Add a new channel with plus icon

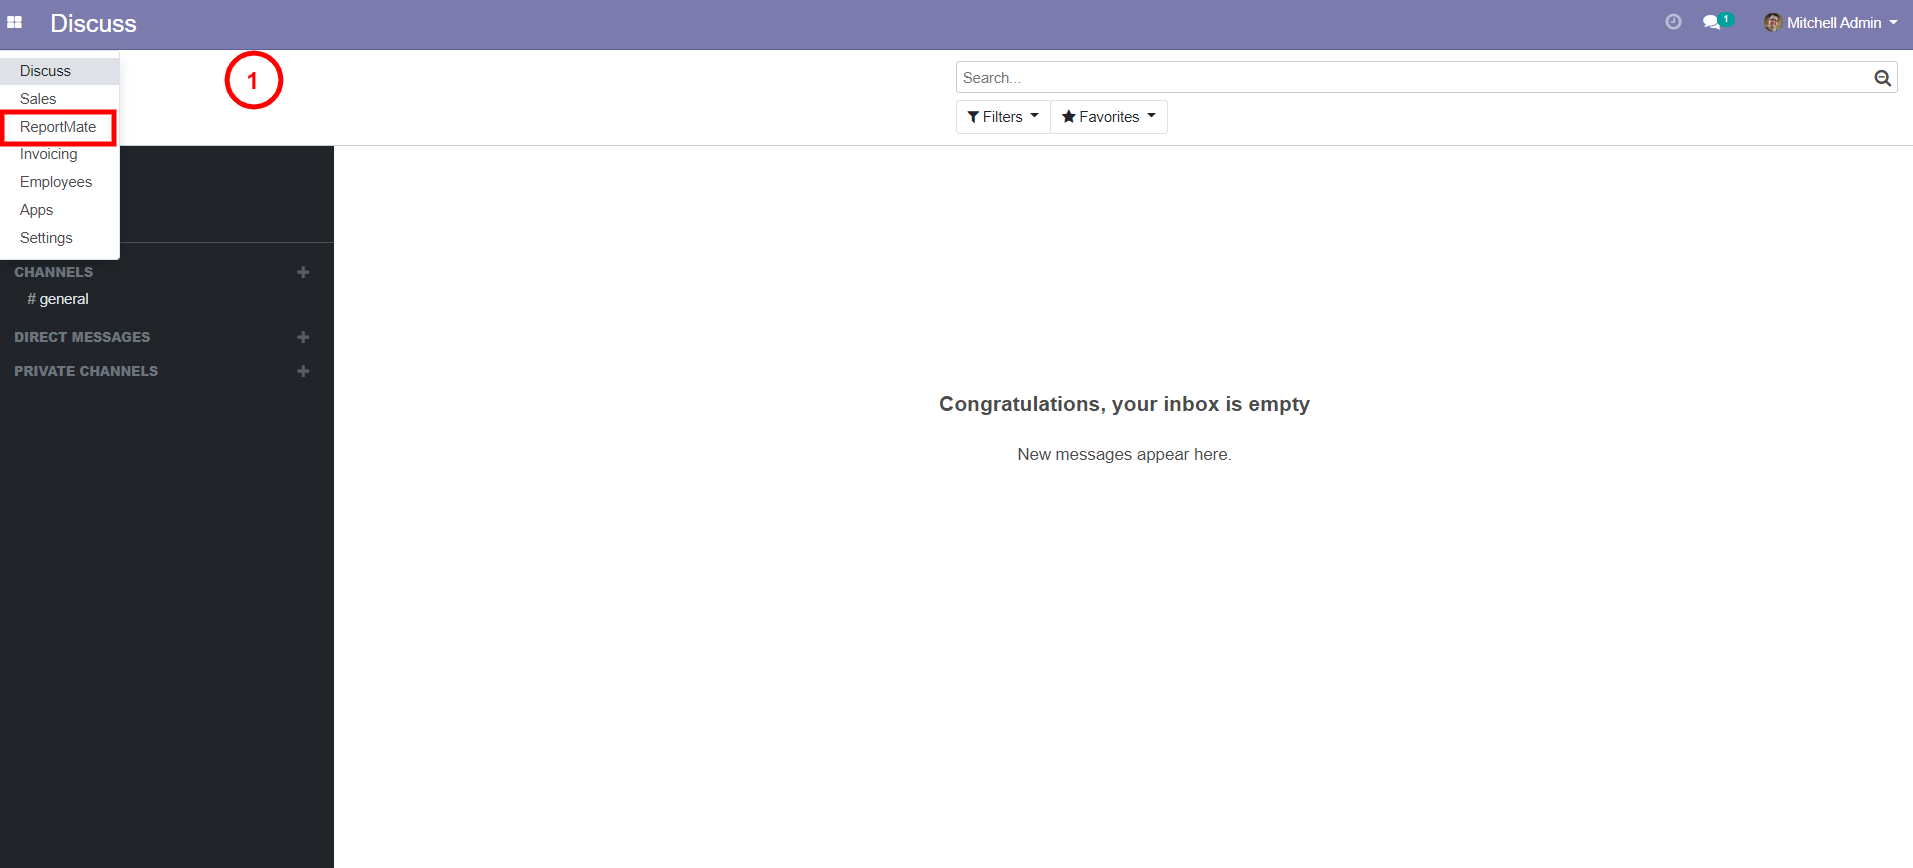[x=303, y=272]
